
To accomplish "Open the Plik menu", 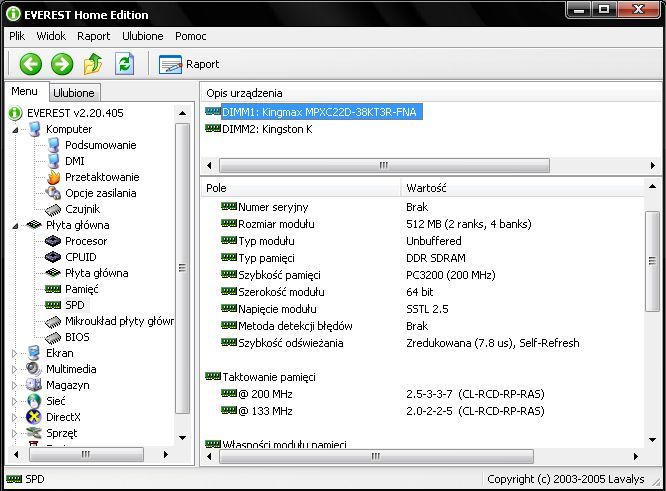I will (x=17, y=36).
